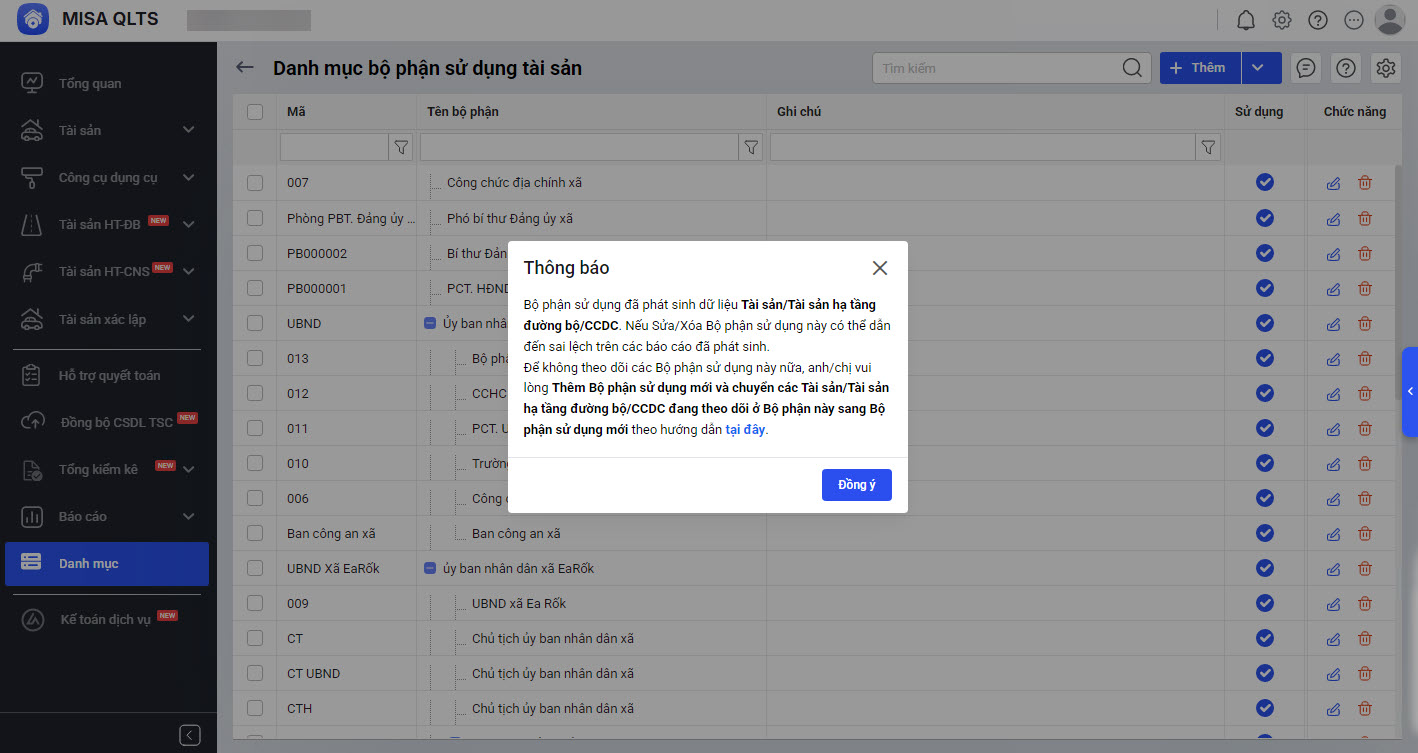Collapse the left sidebar panel

tap(190, 735)
